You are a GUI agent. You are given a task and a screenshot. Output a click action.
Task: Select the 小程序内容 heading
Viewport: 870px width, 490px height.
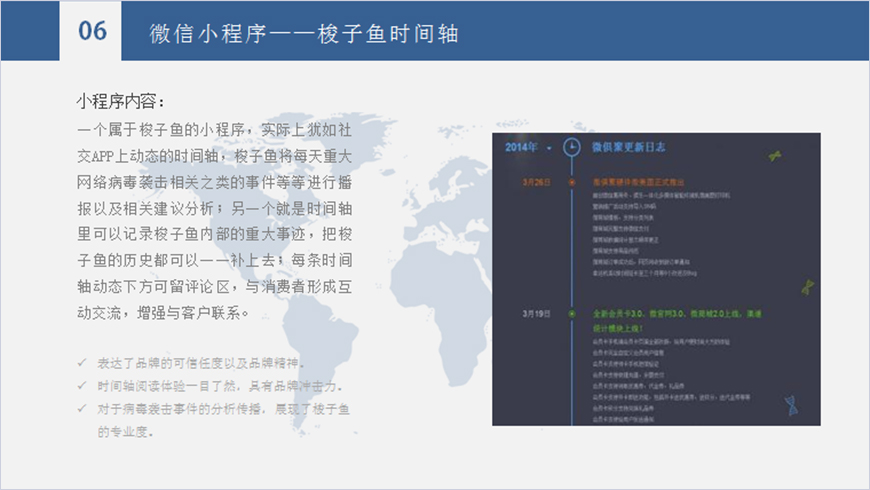(x=120, y=103)
